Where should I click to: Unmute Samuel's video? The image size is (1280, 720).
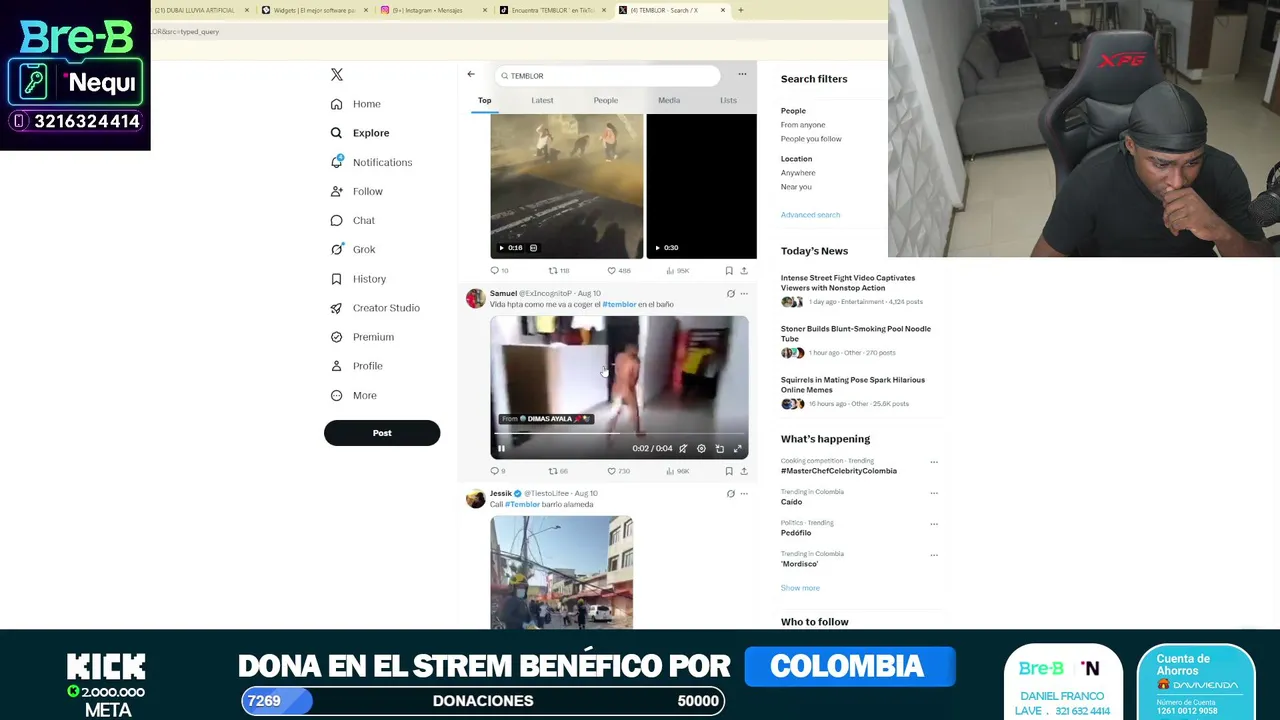pos(683,449)
